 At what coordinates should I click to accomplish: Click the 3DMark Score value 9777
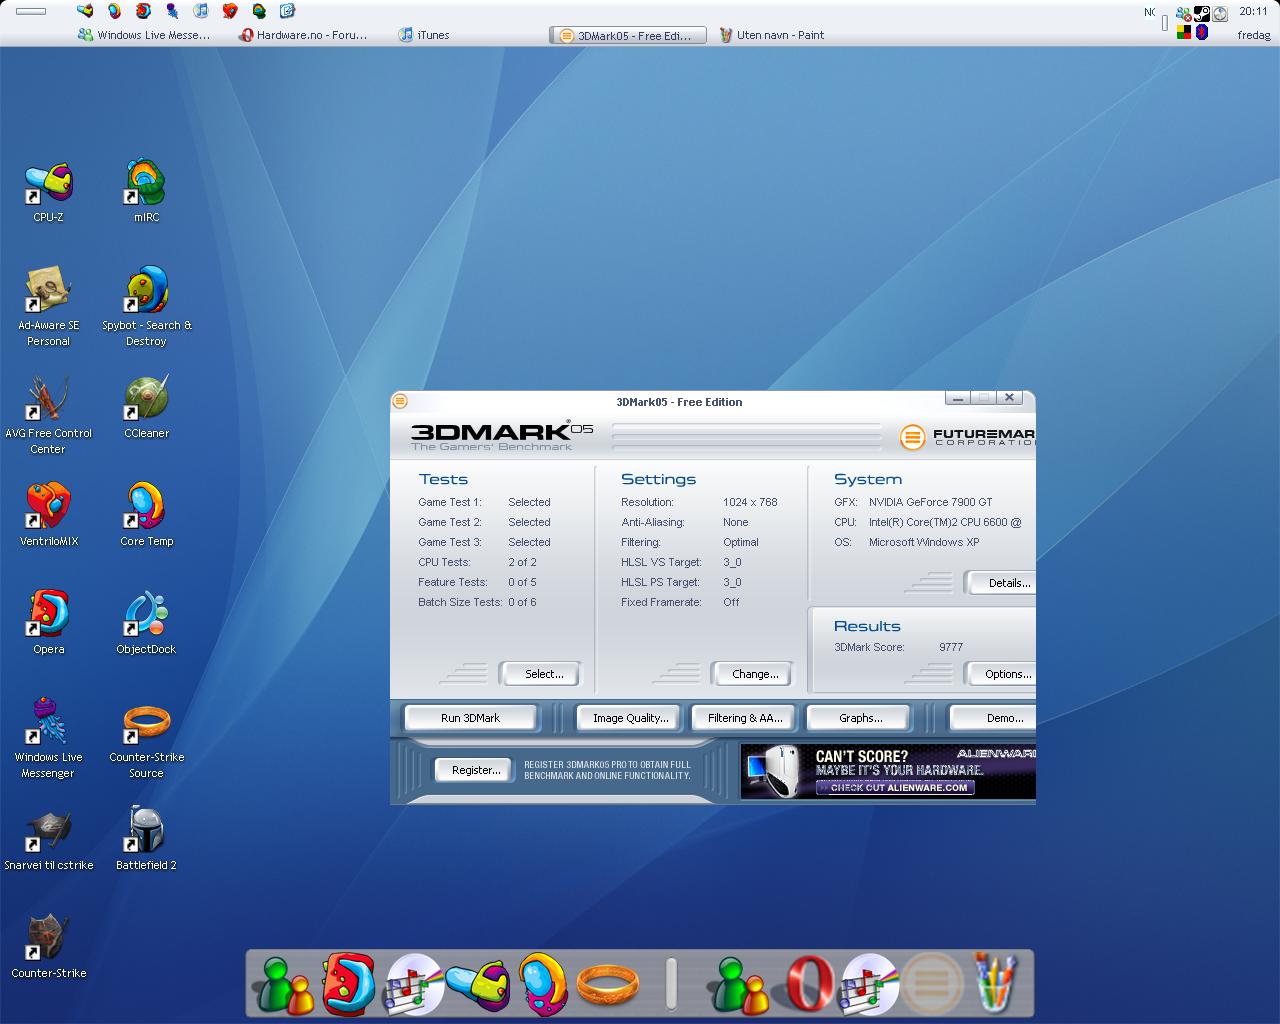tap(951, 647)
